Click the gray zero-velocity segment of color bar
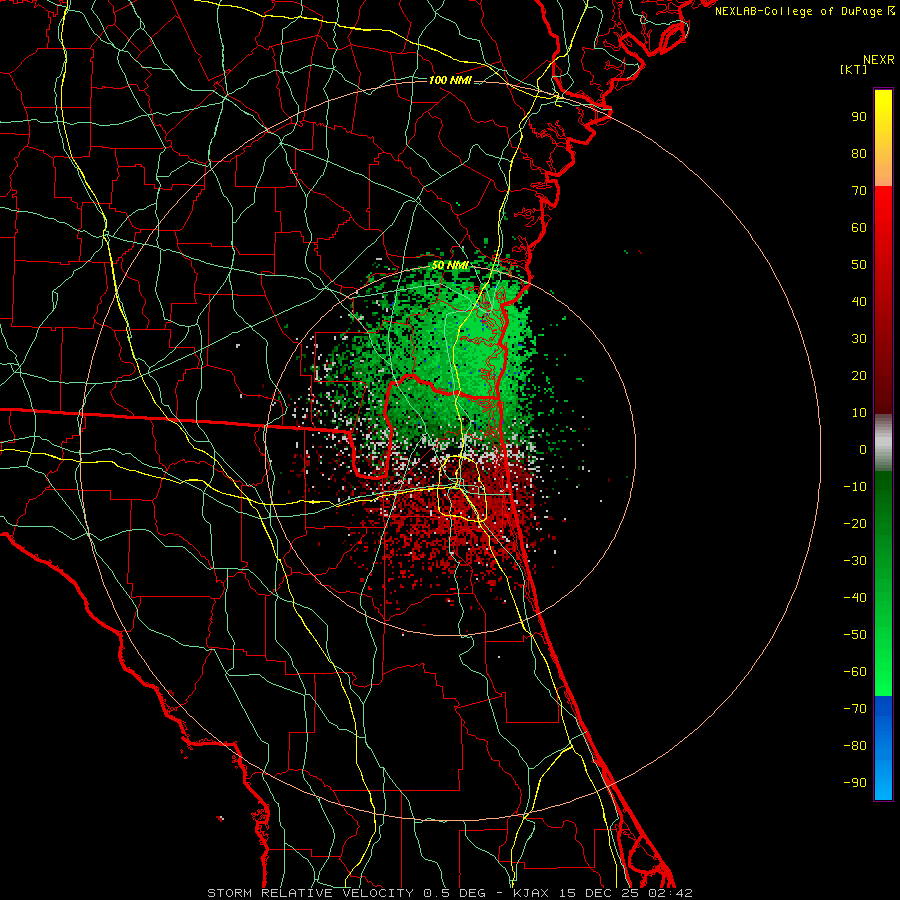The image size is (900, 900). click(883, 443)
